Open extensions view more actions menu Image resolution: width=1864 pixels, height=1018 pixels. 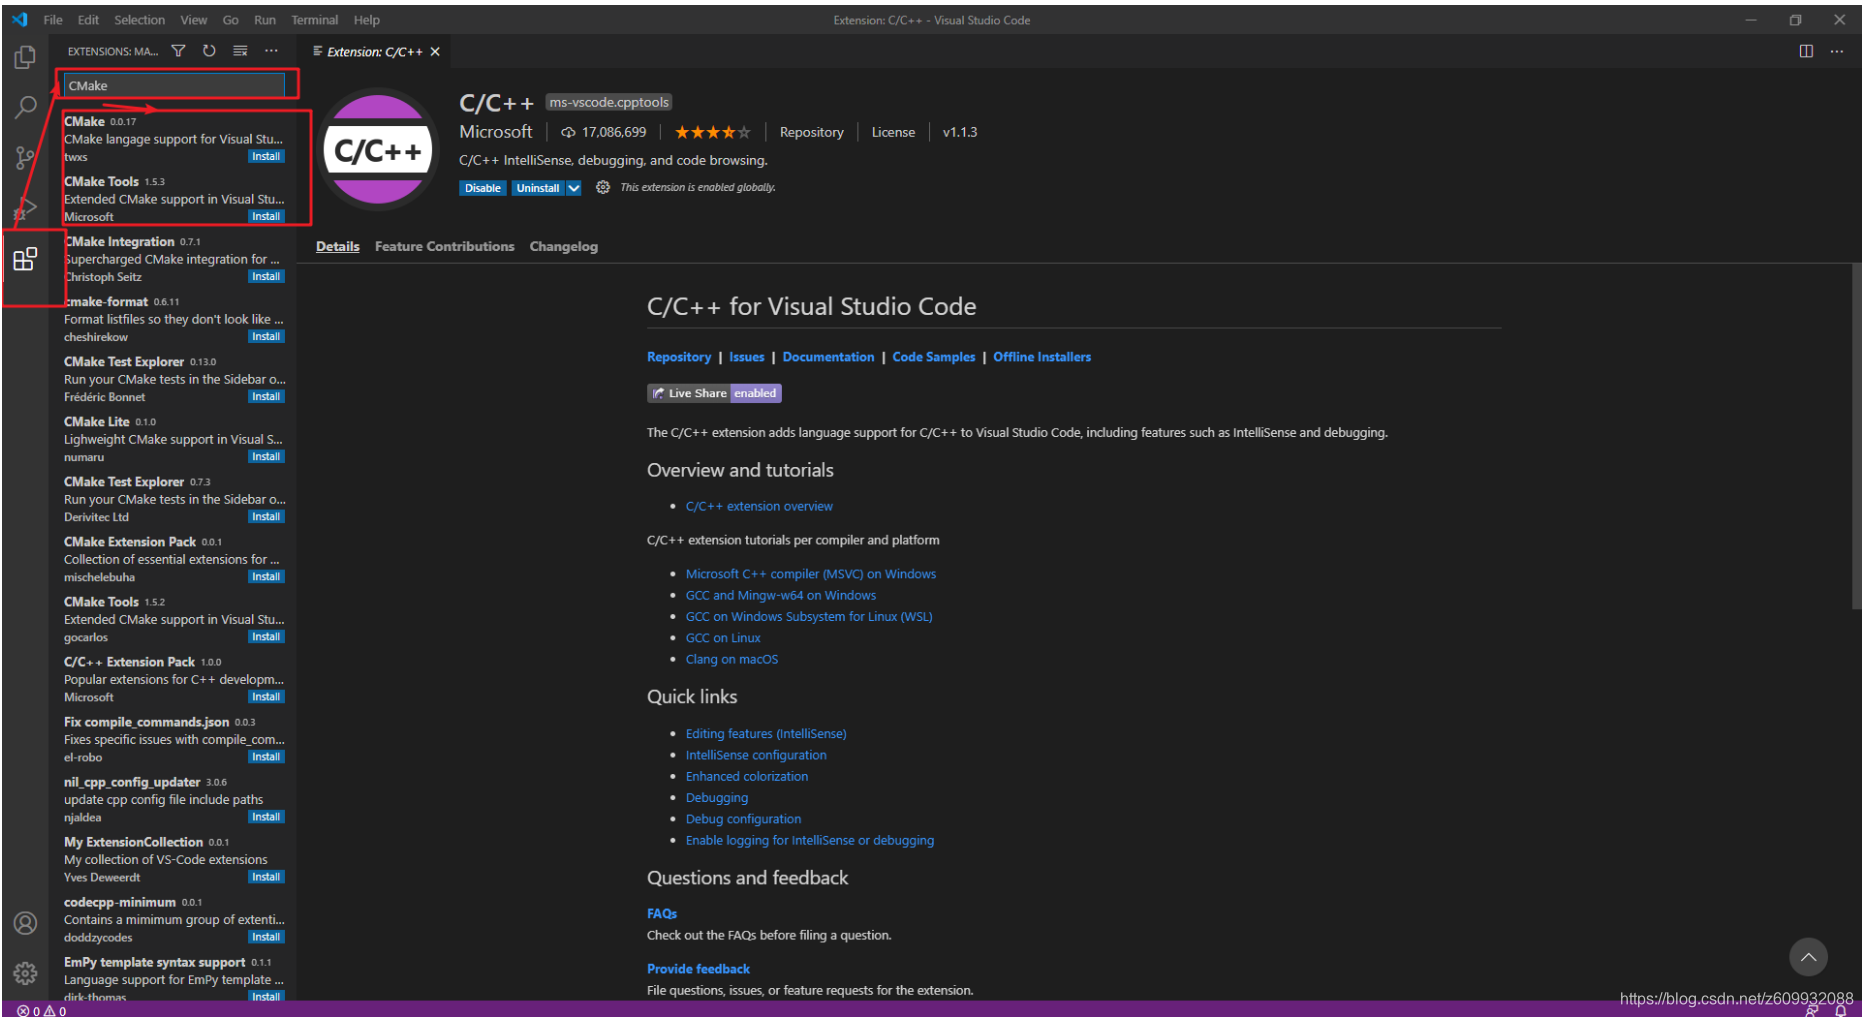point(271,51)
